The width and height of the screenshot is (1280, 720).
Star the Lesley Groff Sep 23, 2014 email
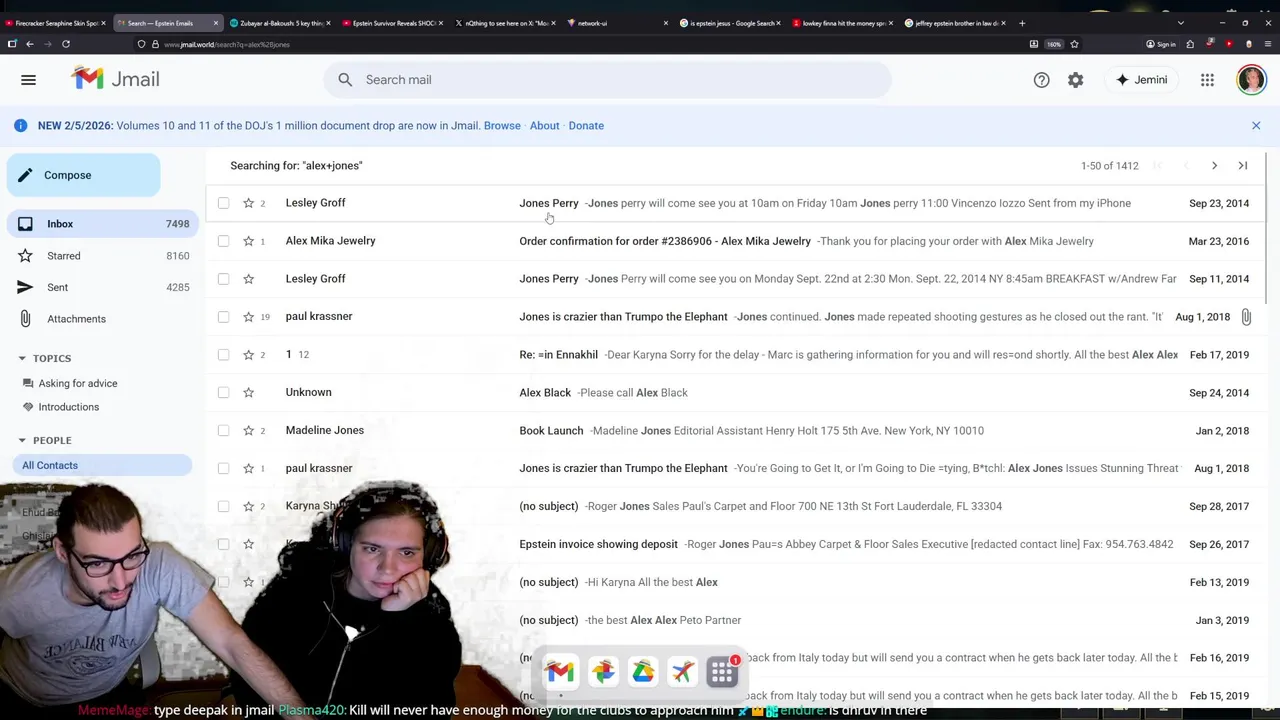(248, 203)
